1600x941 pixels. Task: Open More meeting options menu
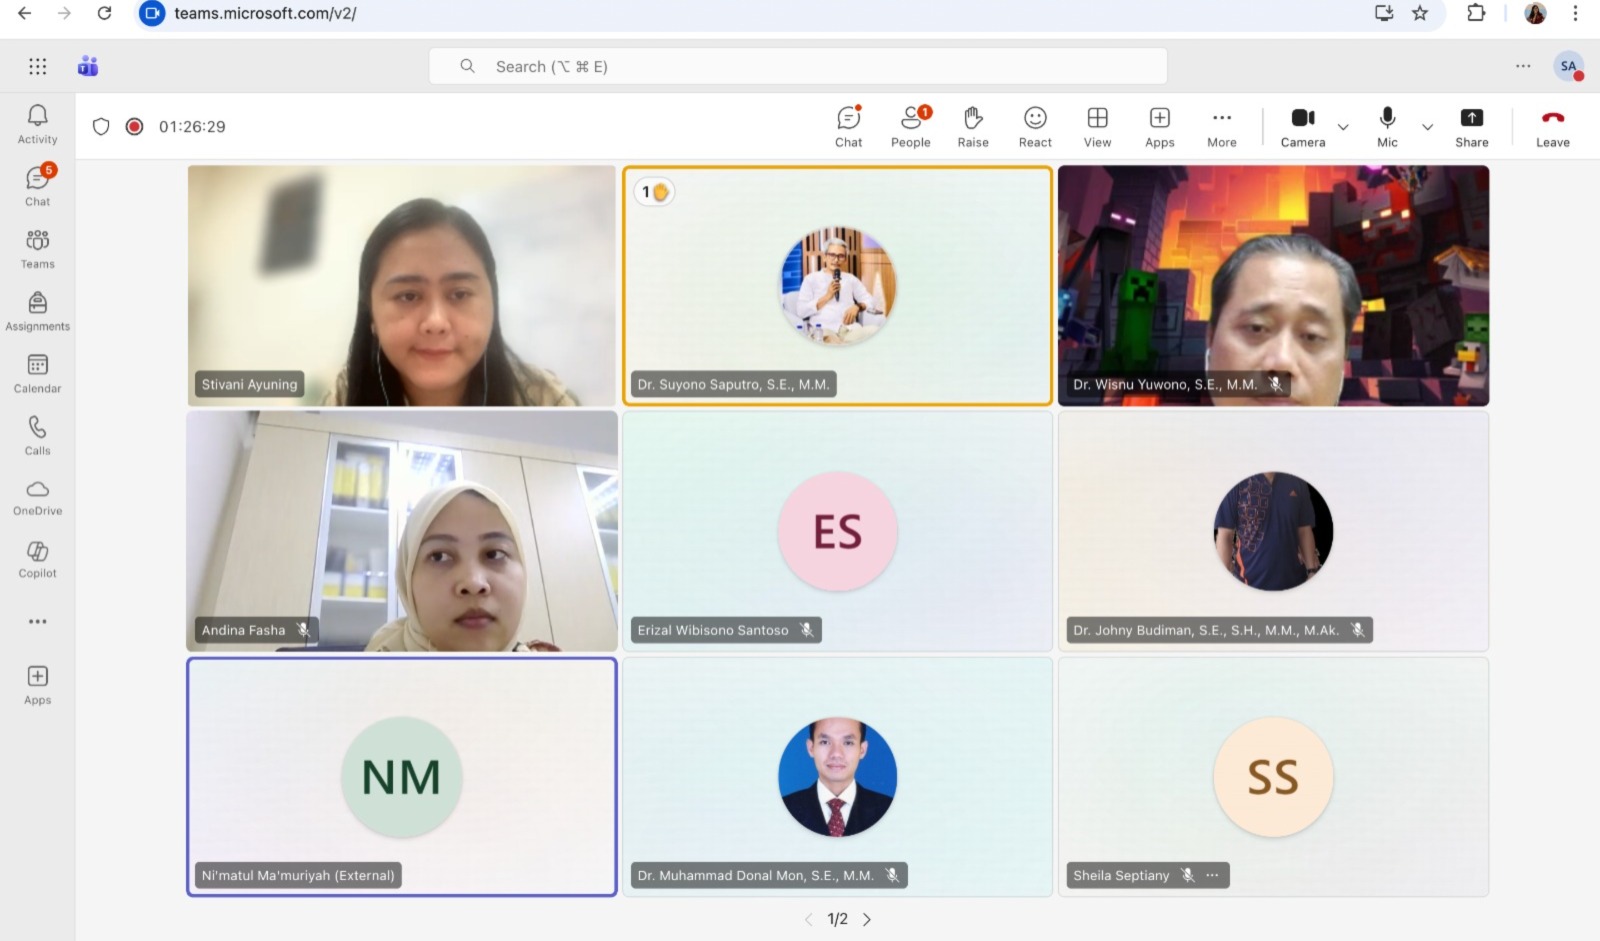tap(1221, 126)
